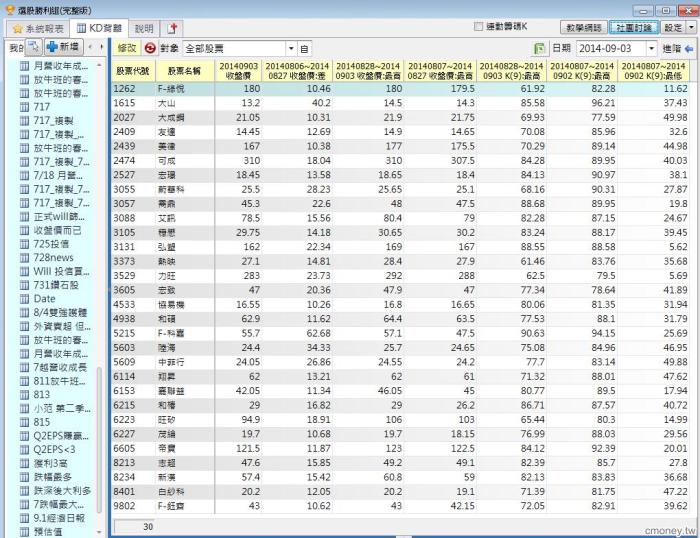Screen dimensions: 700x538
Task: Select the 外資賣超 list item
Action: [62, 326]
